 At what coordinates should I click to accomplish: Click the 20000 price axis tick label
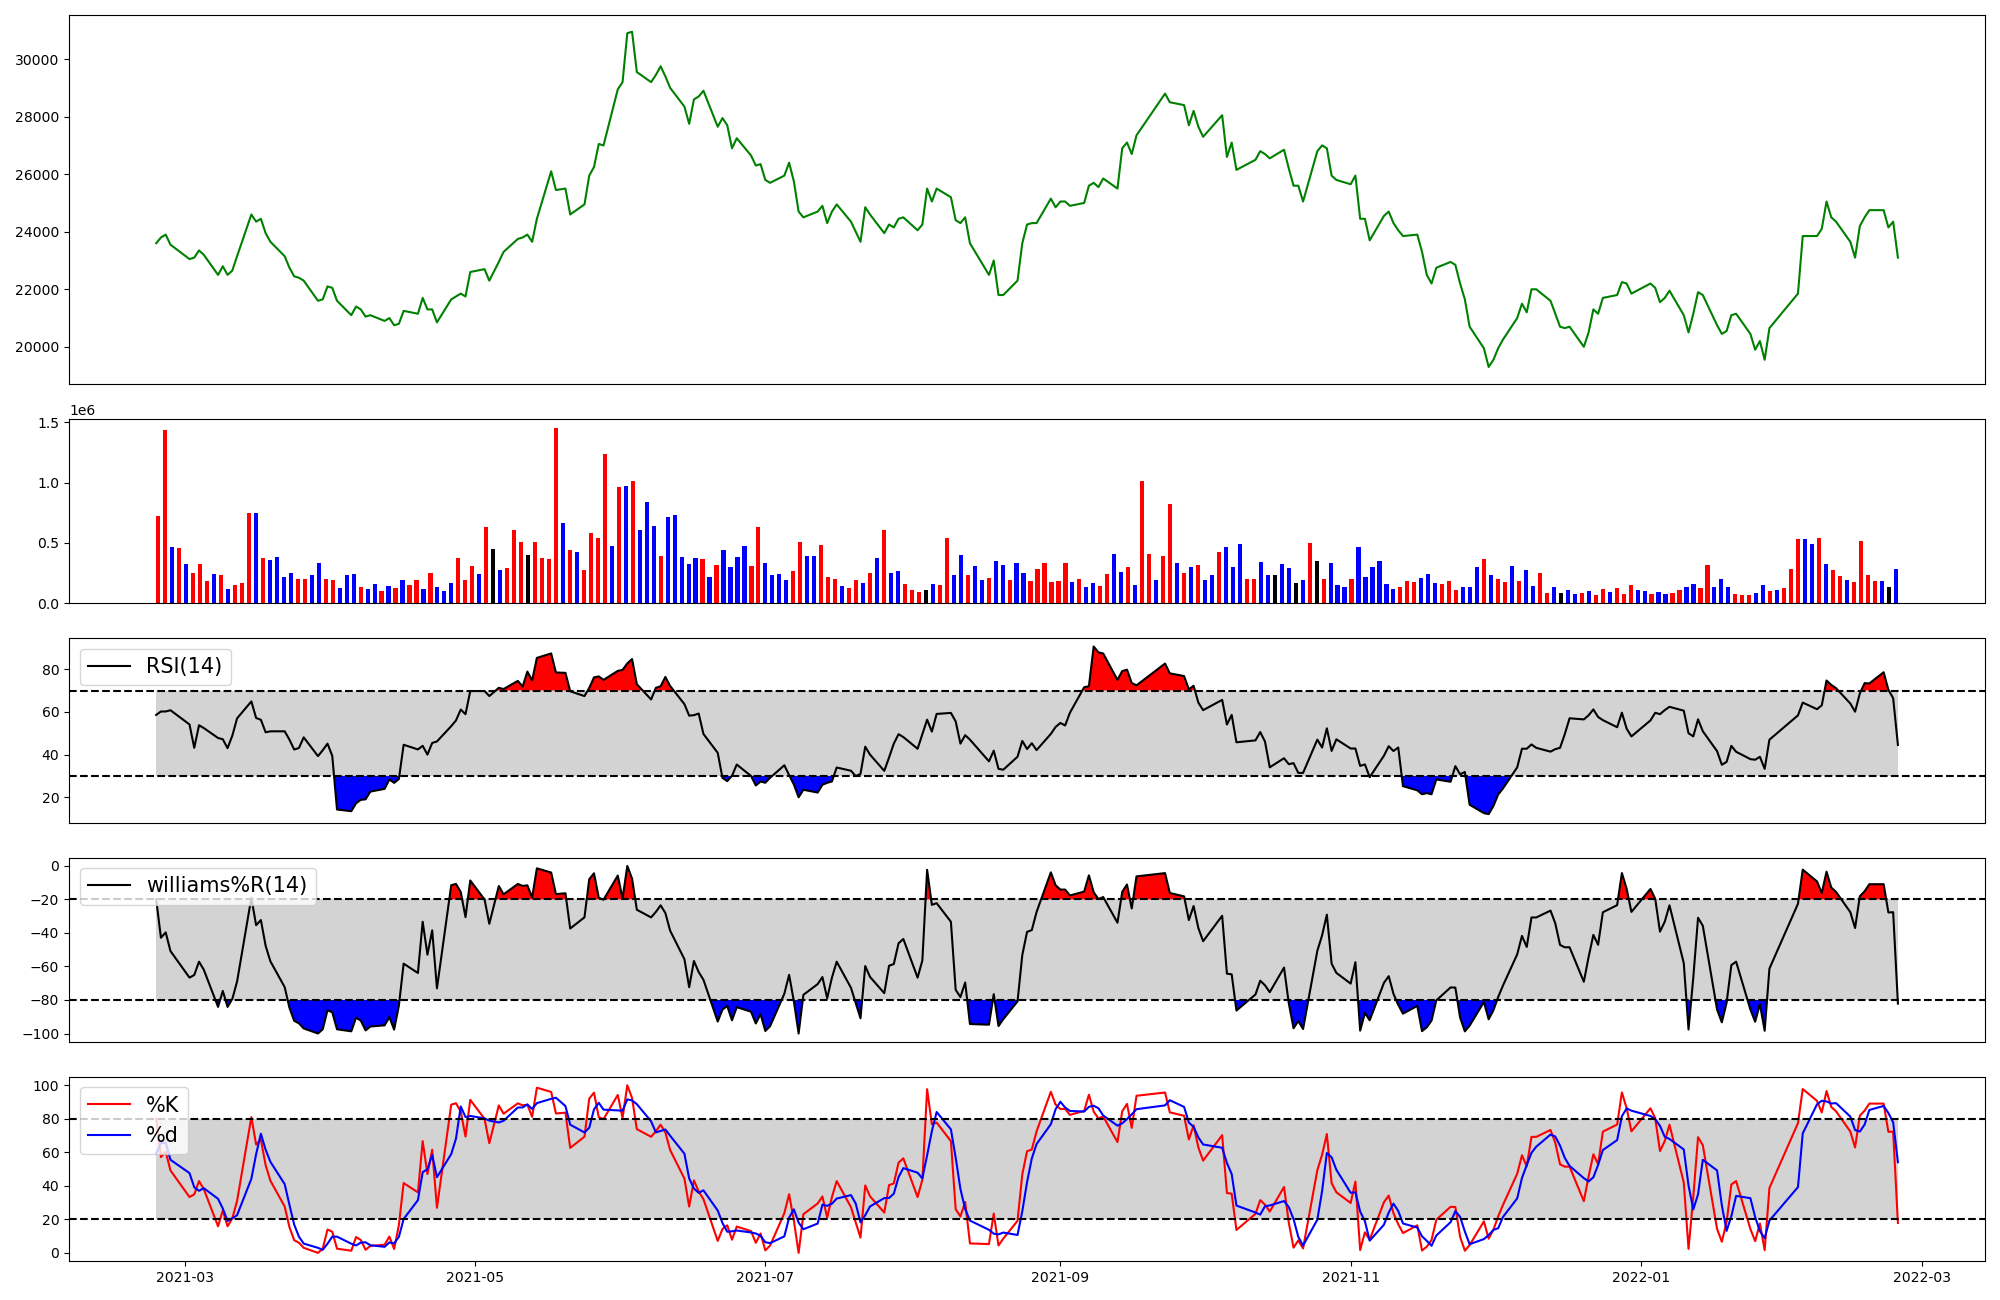(x=36, y=348)
